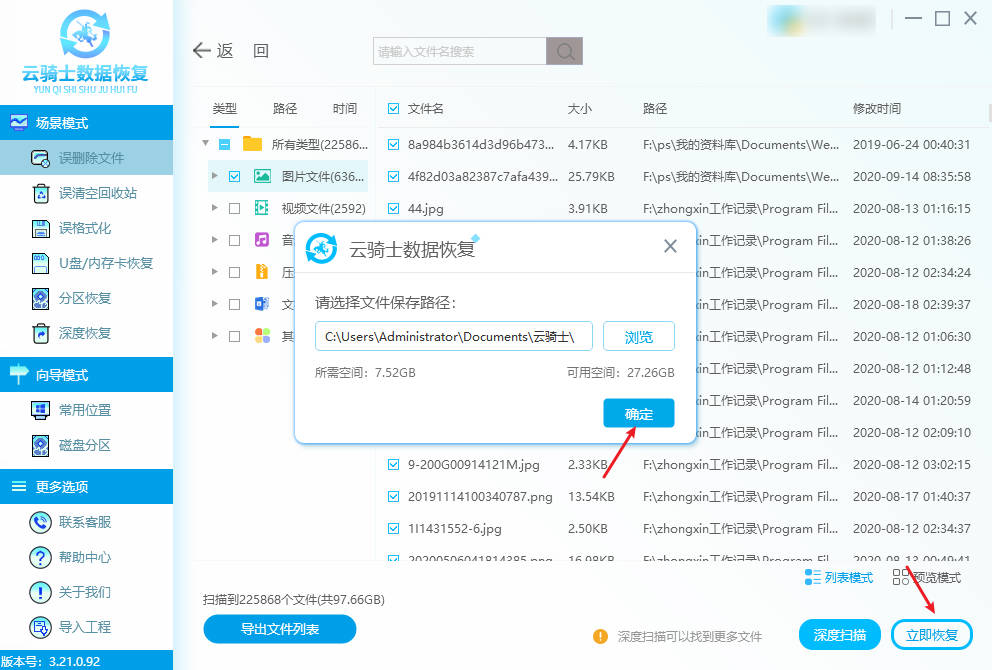This screenshot has height=670, width=992.
Task: Uncheck the 图片文件 category checkbox
Action: click(x=234, y=176)
